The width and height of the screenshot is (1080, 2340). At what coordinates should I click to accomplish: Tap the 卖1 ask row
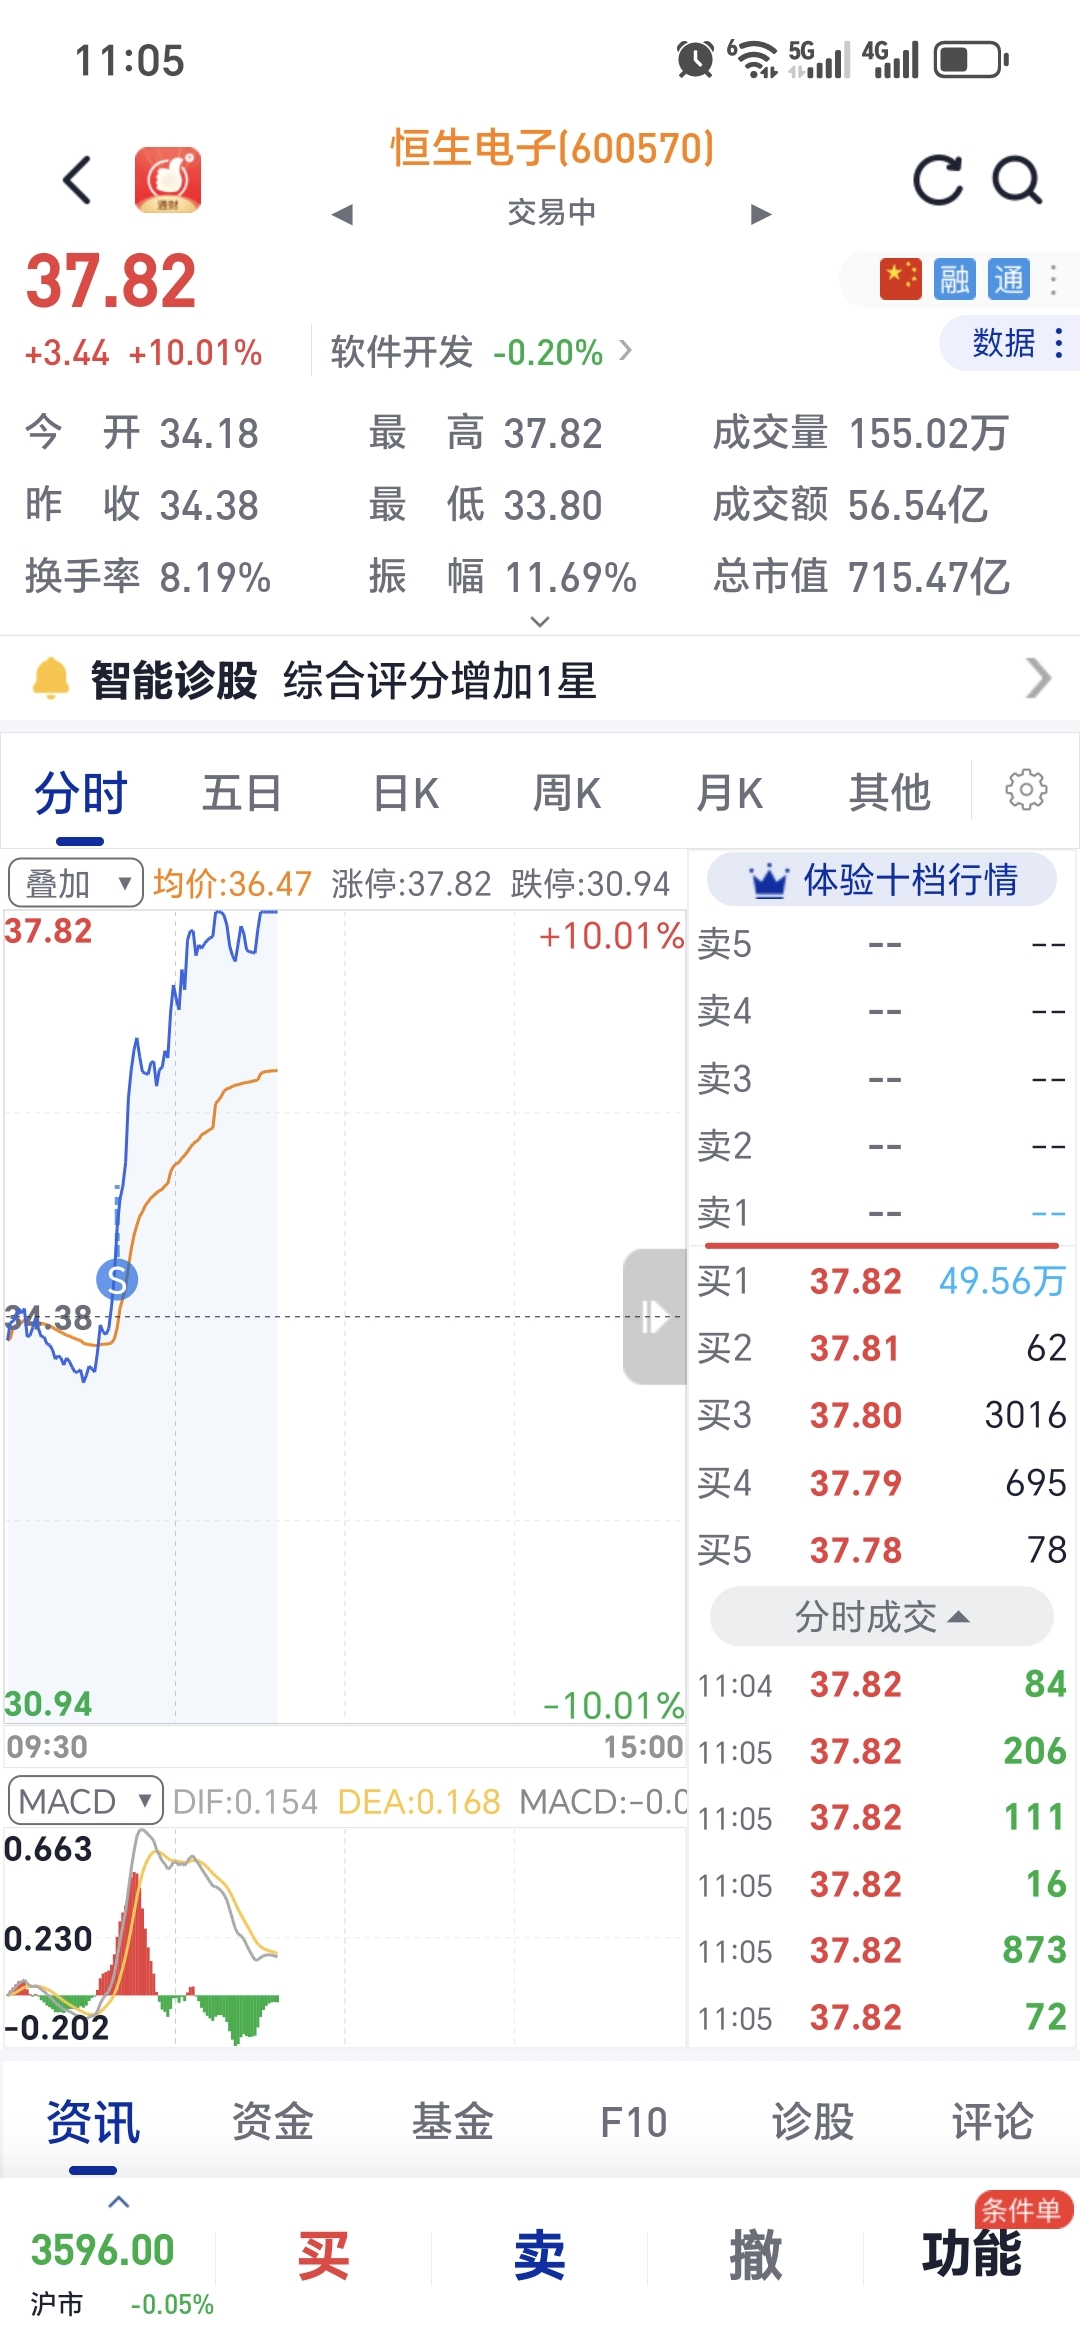[881, 1213]
